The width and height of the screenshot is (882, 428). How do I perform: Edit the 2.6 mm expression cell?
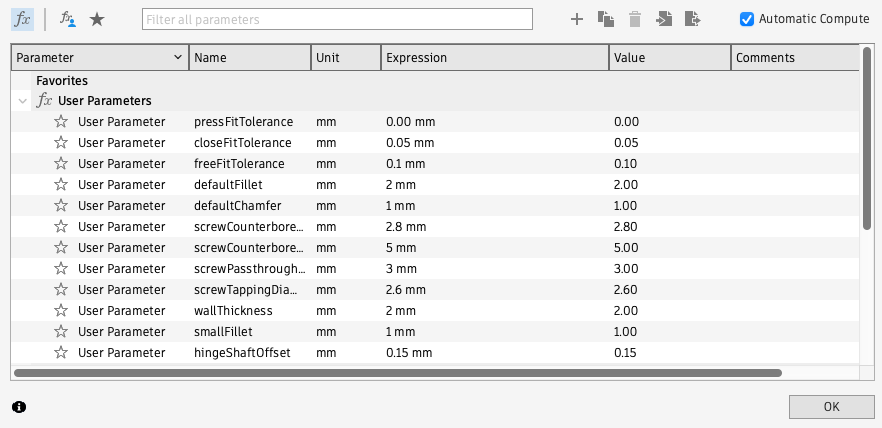(495, 290)
